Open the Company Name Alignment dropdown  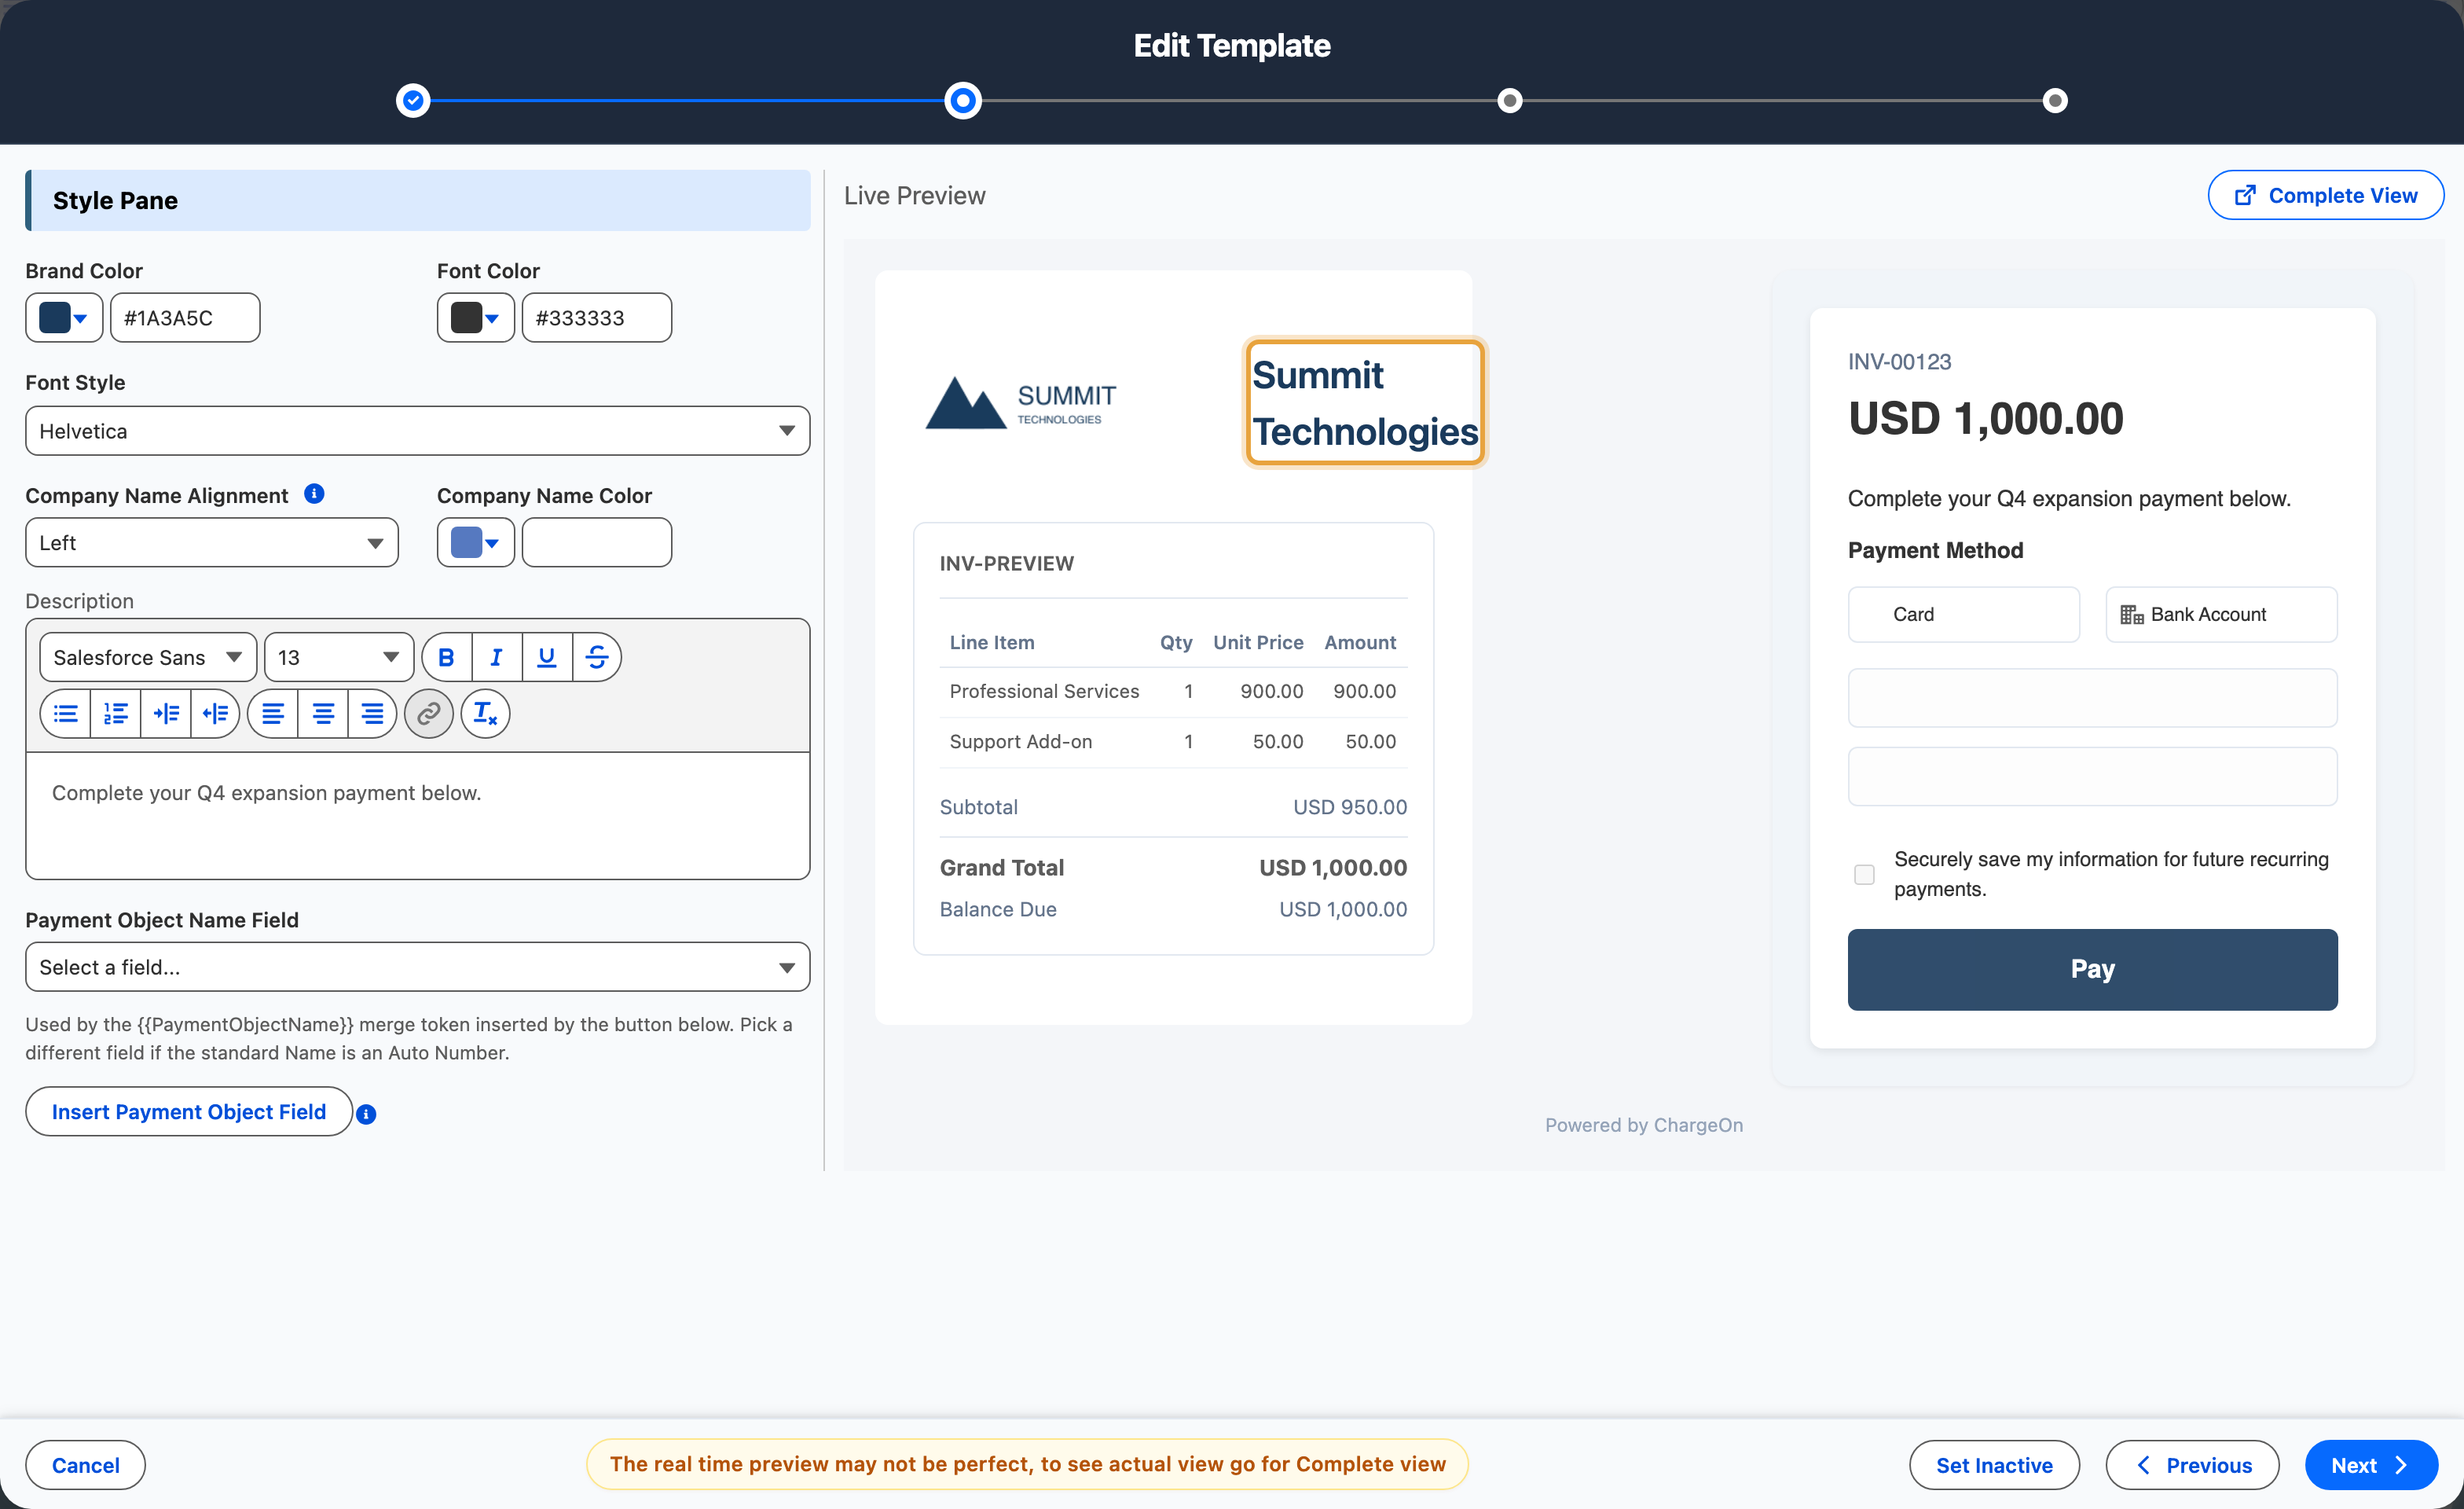tap(212, 543)
